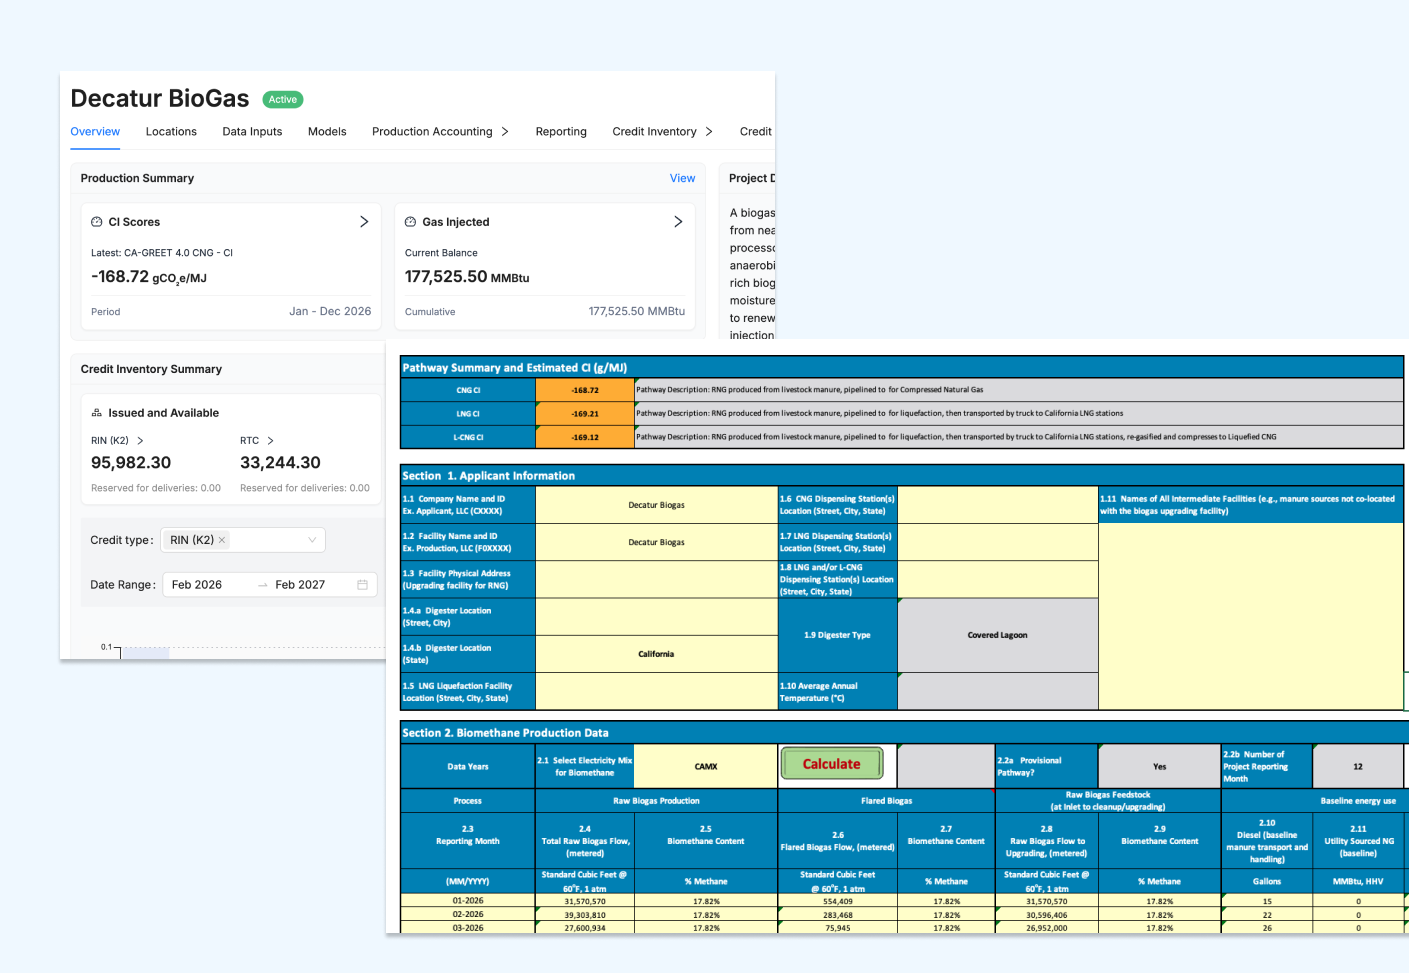The height and width of the screenshot is (973, 1409).
Task: Open the Reporting tab
Action: (x=561, y=131)
